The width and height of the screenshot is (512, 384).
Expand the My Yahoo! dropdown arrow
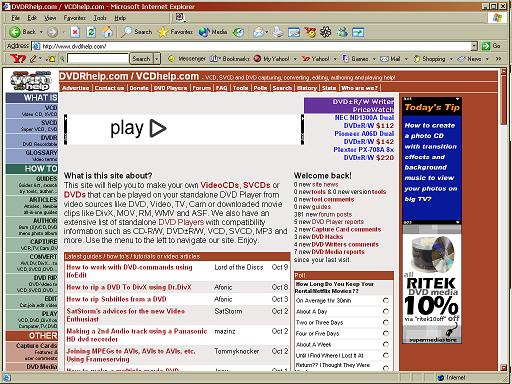coord(295,59)
